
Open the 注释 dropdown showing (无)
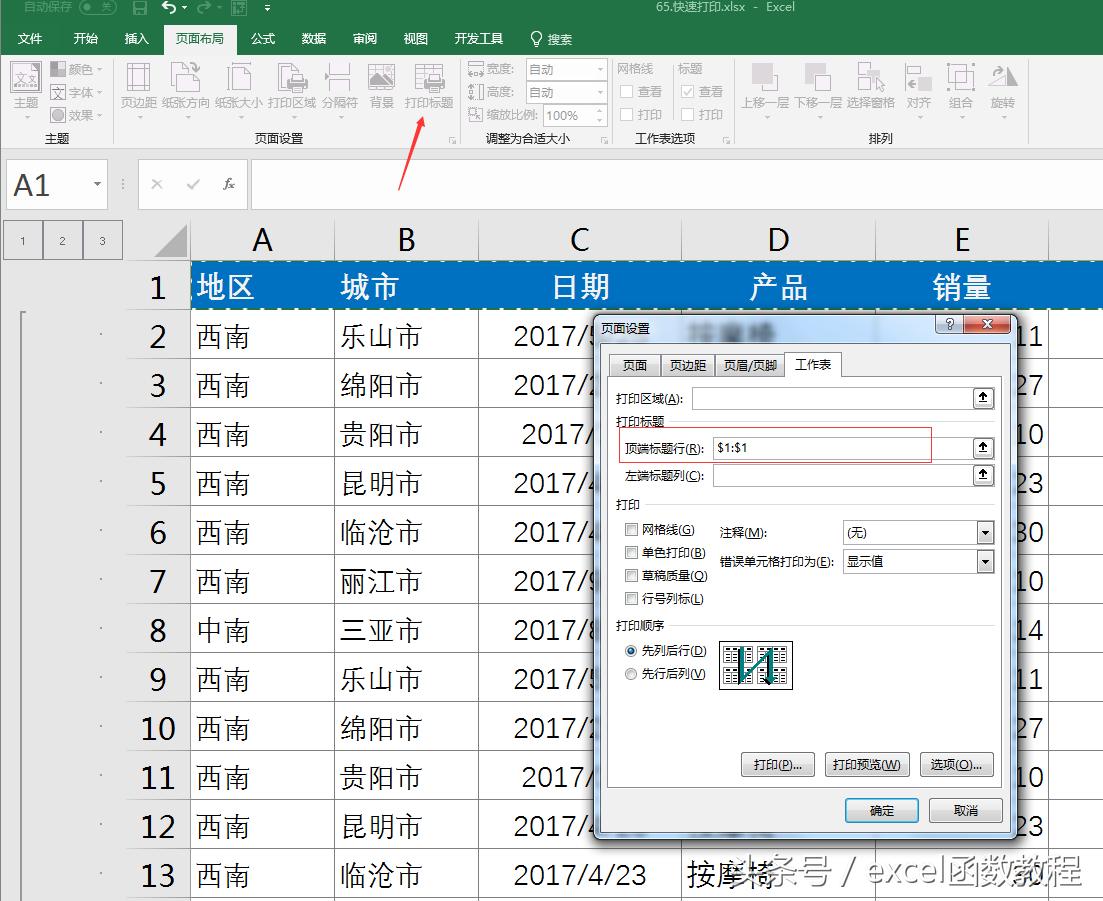(x=987, y=532)
